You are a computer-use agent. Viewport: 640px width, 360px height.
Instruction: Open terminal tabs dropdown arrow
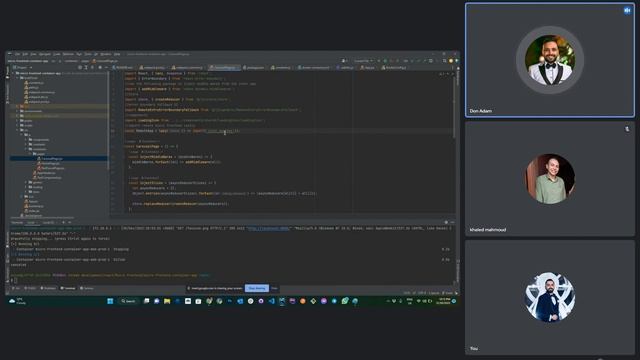pos(70,222)
